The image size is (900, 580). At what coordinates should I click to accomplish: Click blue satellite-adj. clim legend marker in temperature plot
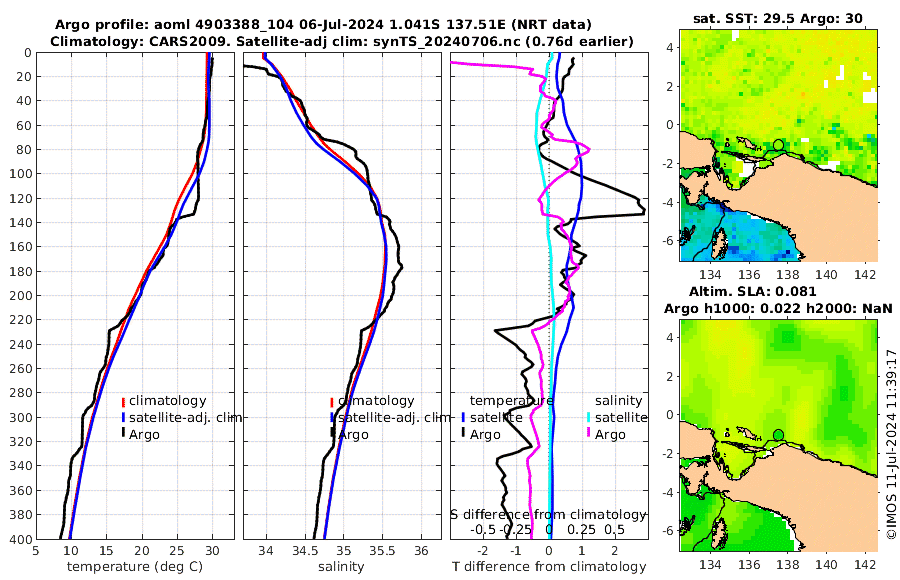[123, 417]
